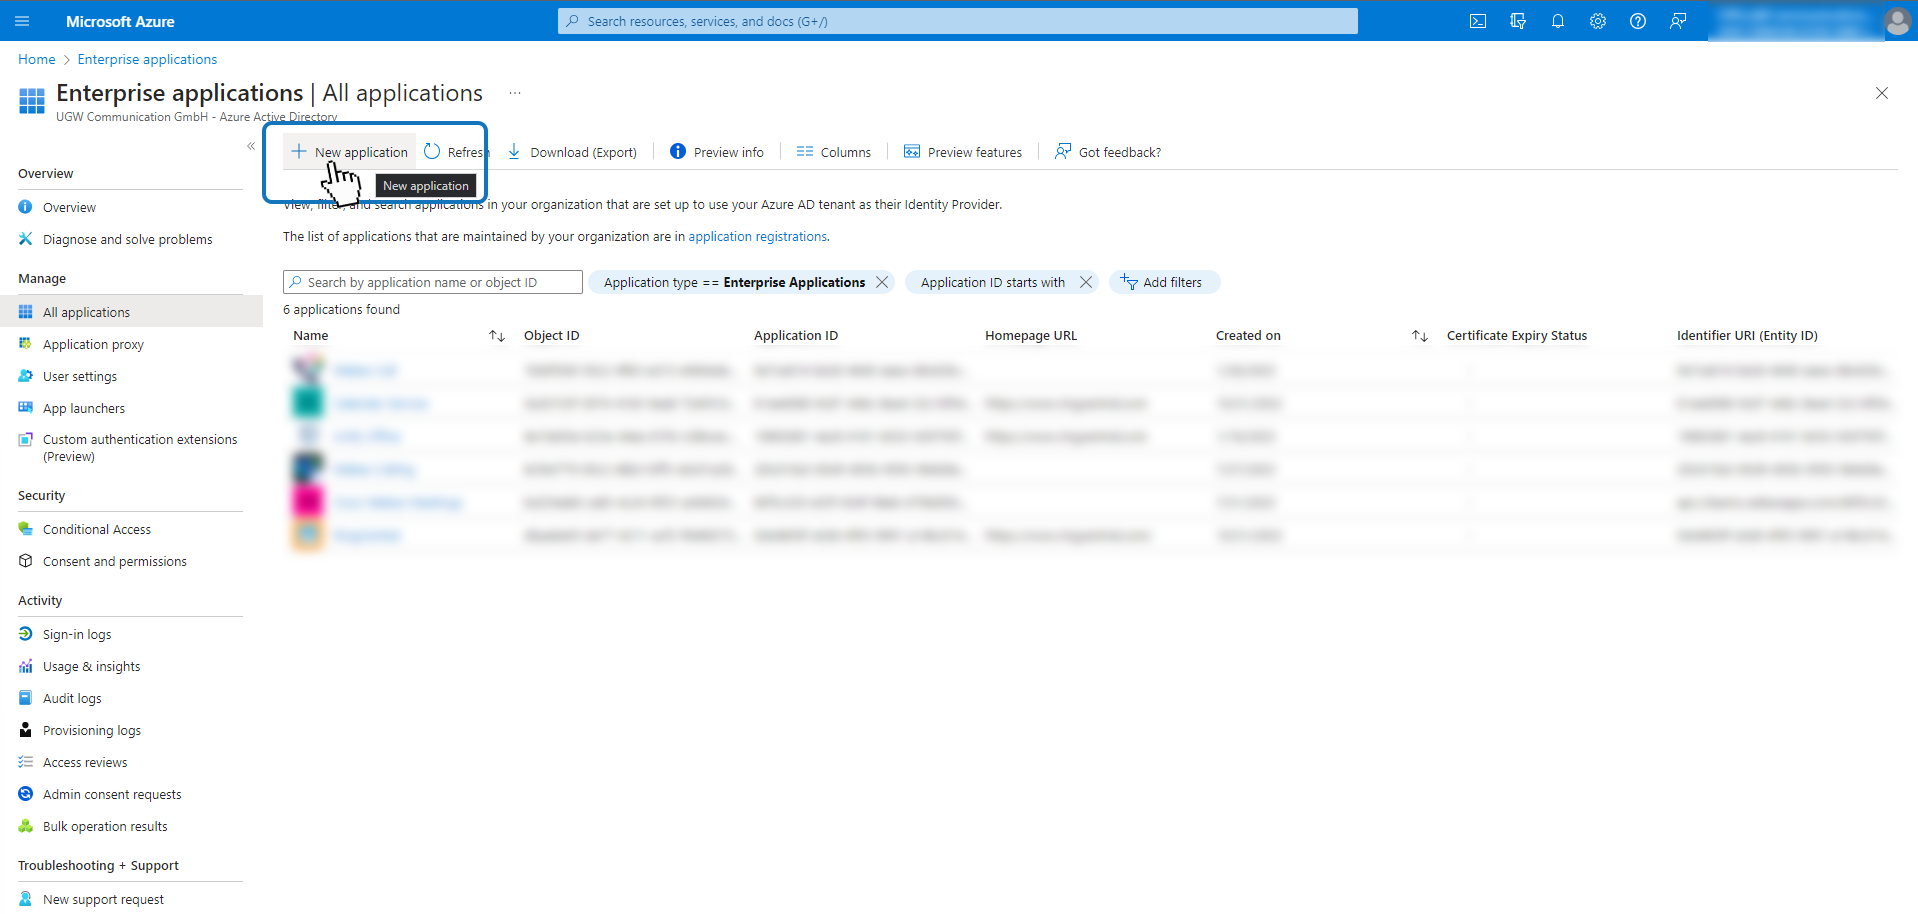This screenshot has width=1918, height=914.
Task: Open the notifications bell
Action: (1558, 21)
